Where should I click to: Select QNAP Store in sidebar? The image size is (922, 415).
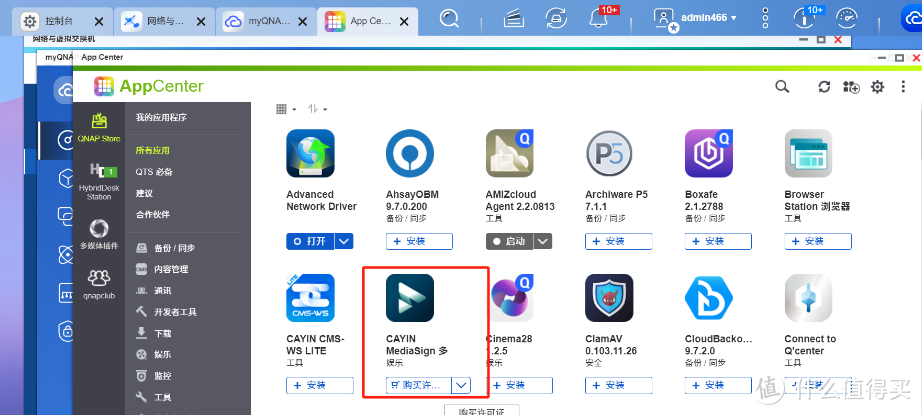coord(99,128)
